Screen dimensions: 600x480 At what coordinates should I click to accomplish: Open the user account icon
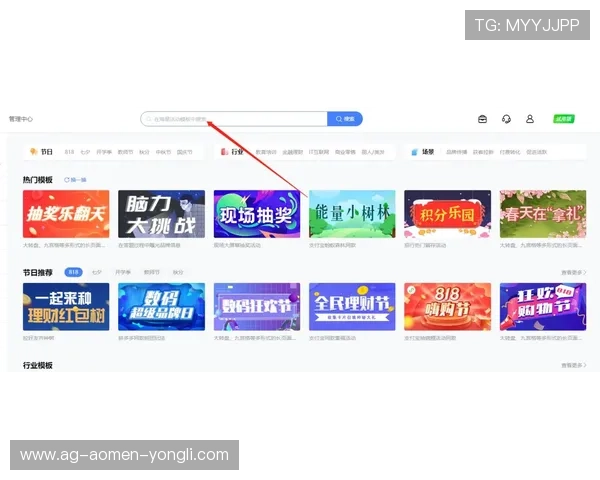pos(530,119)
